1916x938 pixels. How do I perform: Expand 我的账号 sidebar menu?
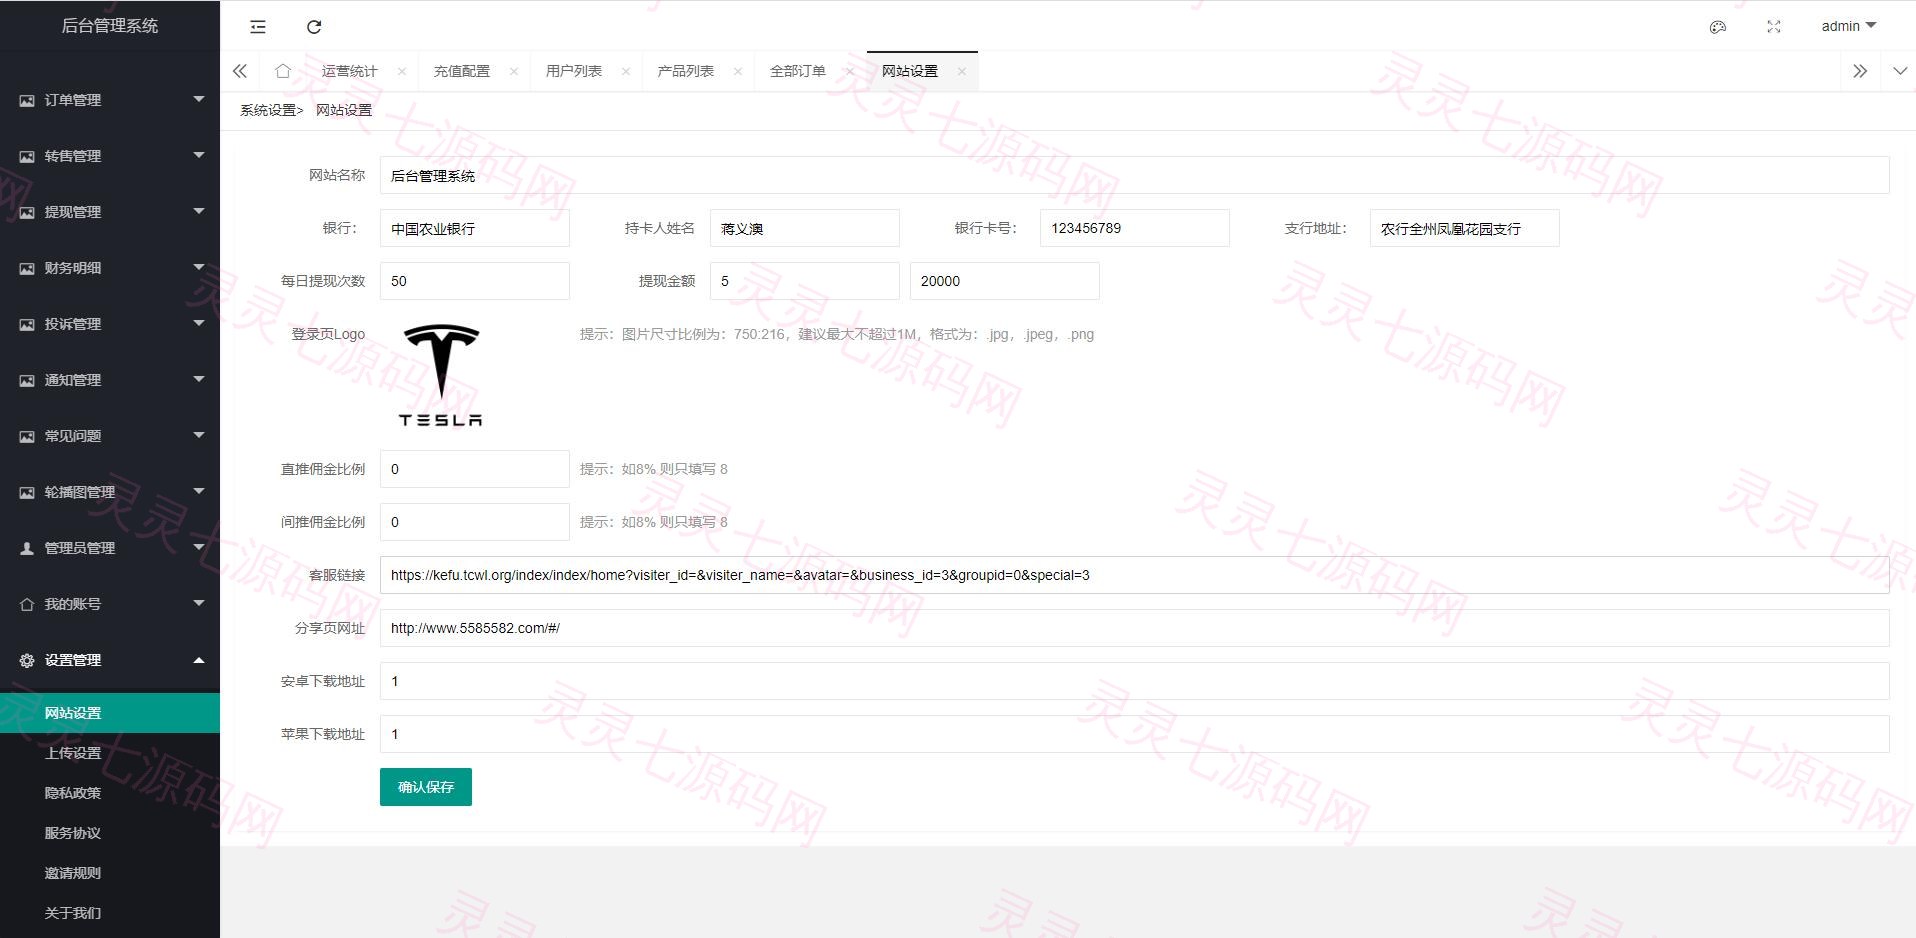point(110,604)
